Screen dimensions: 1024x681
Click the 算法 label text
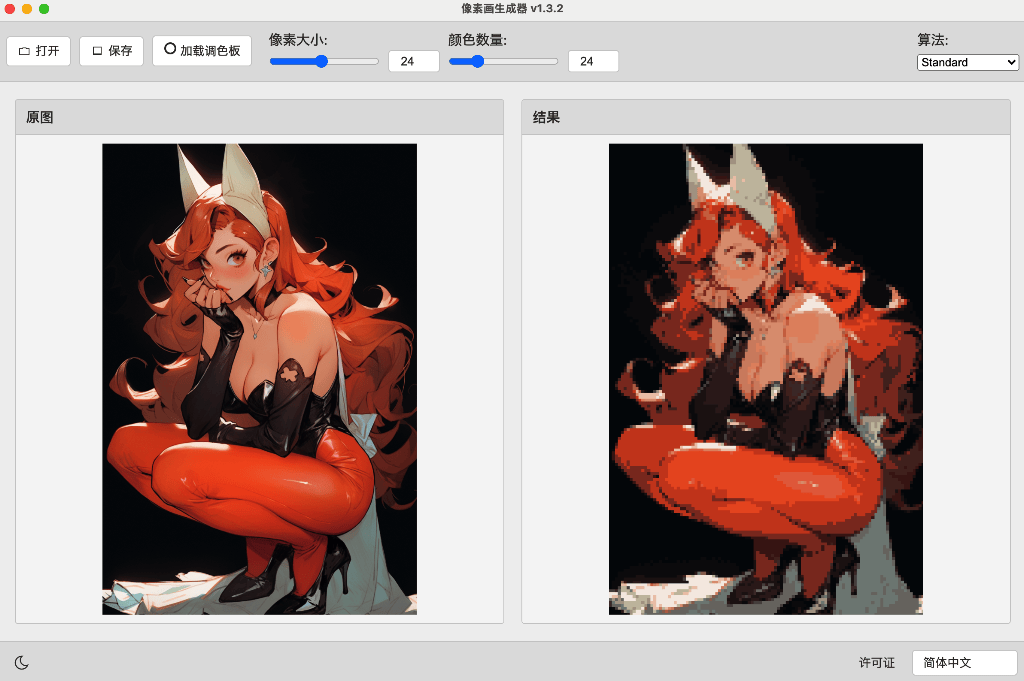click(x=932, y=40)
